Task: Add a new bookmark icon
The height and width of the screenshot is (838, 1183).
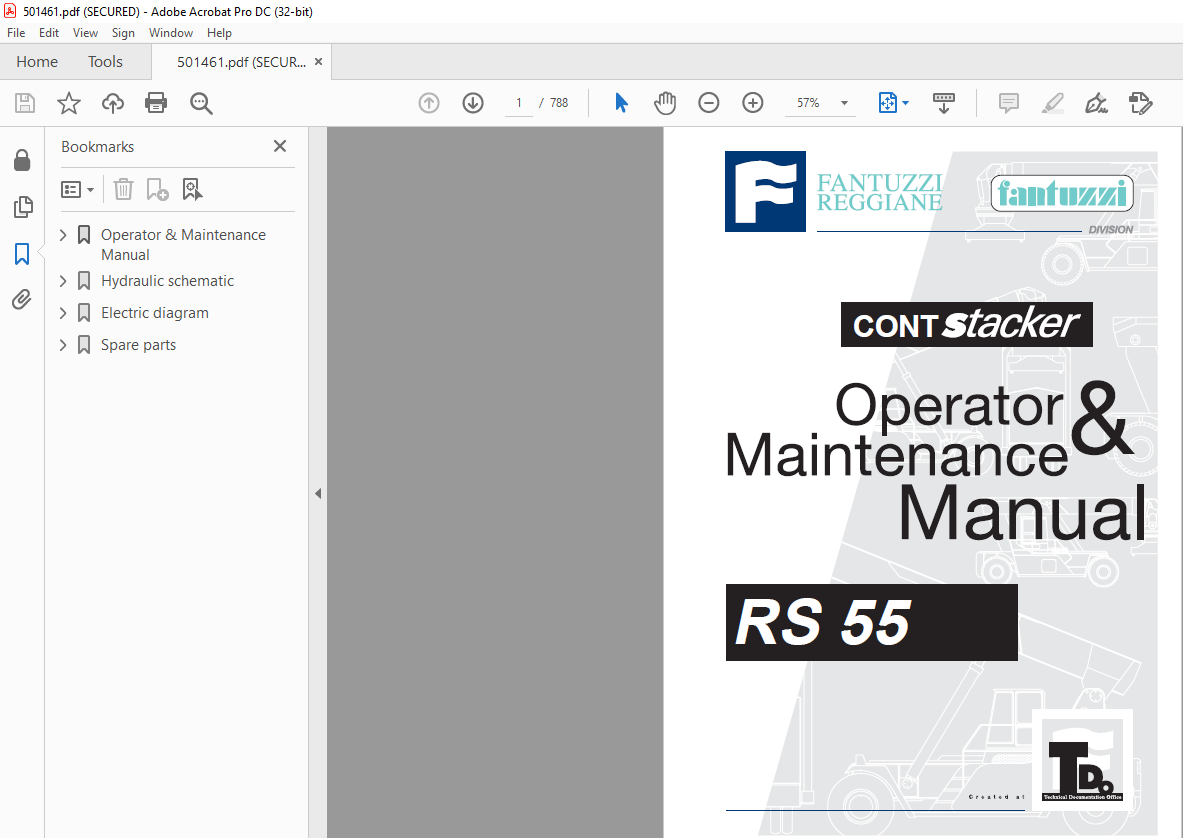Action: [x=157, y=189]
